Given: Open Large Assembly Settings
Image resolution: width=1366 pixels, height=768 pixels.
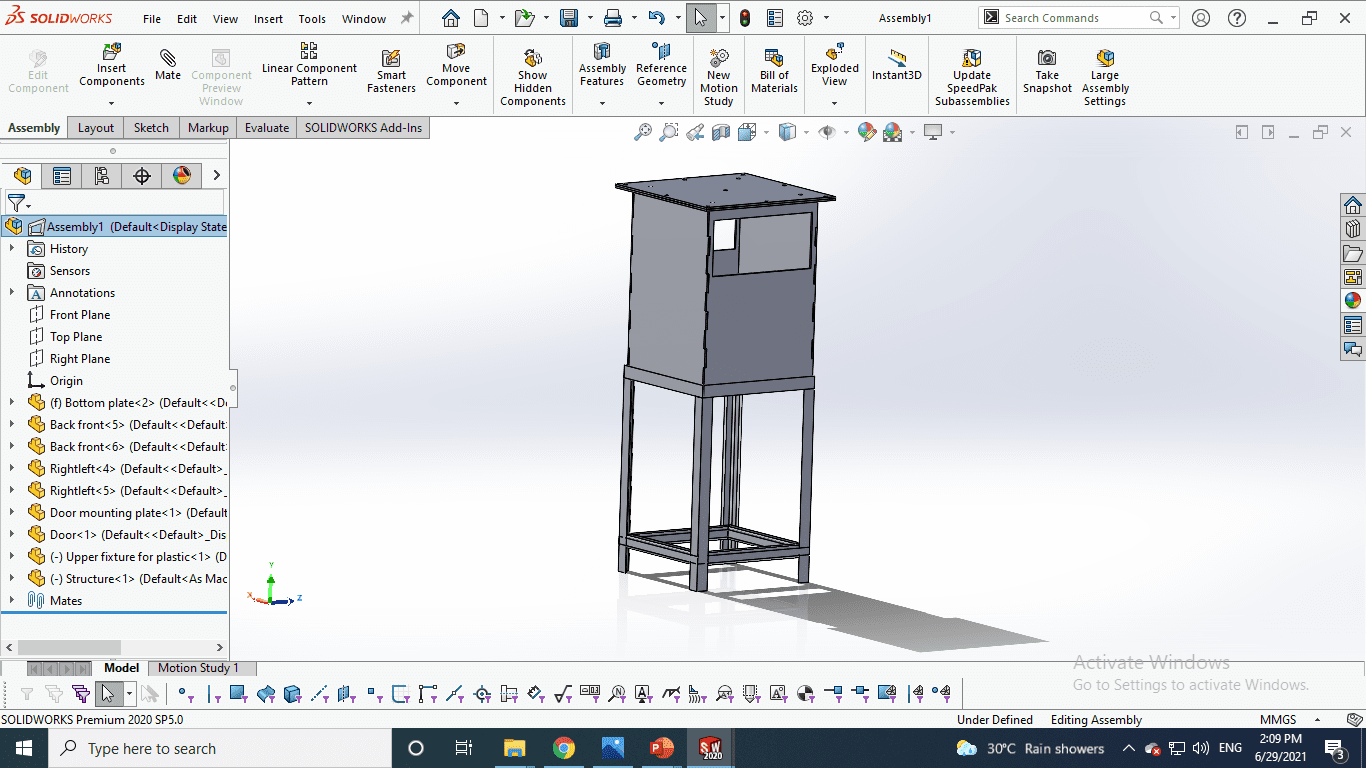Looking at the screenshot, I should (x=1105, y=78).
